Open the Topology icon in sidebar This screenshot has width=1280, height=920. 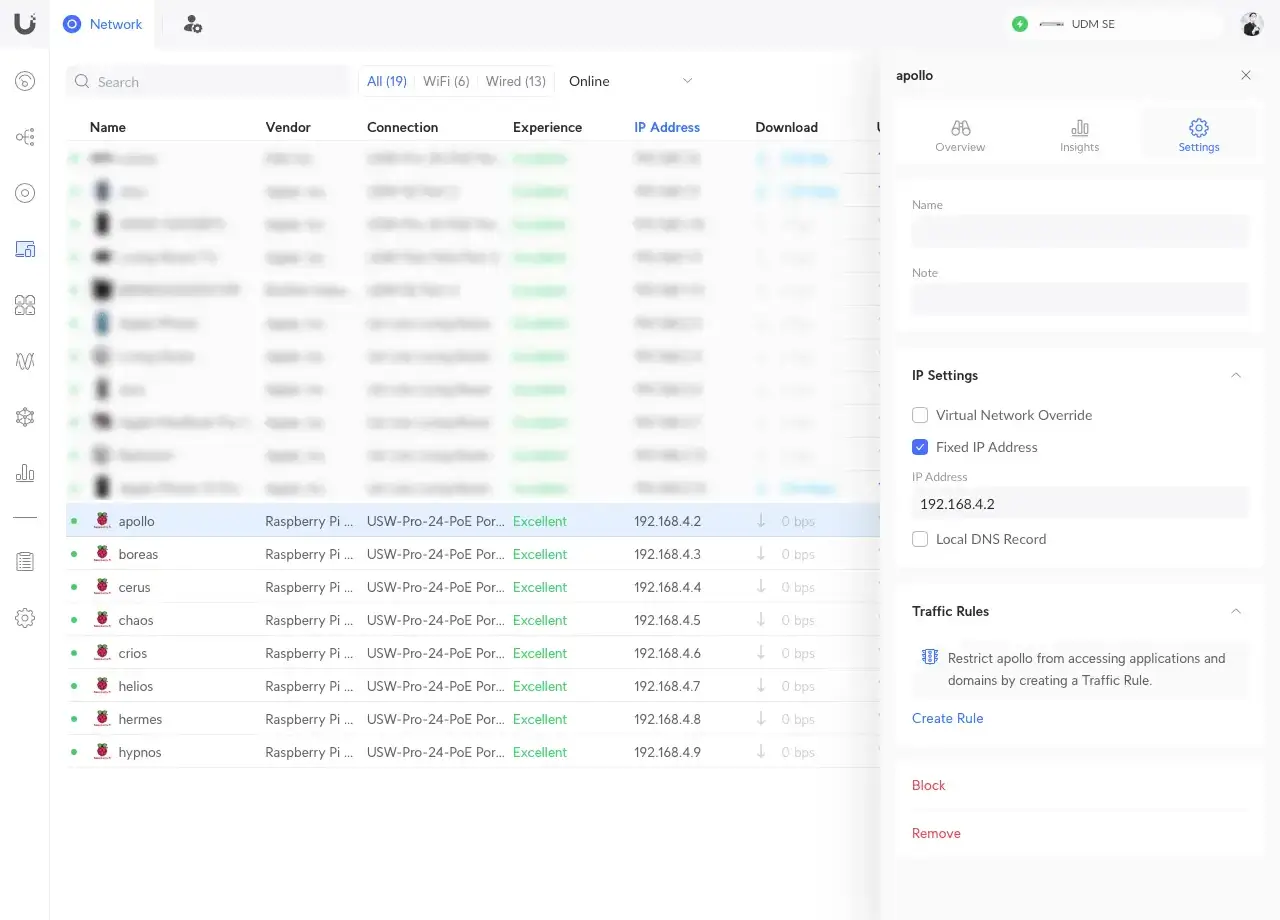[x=25, y=137]
